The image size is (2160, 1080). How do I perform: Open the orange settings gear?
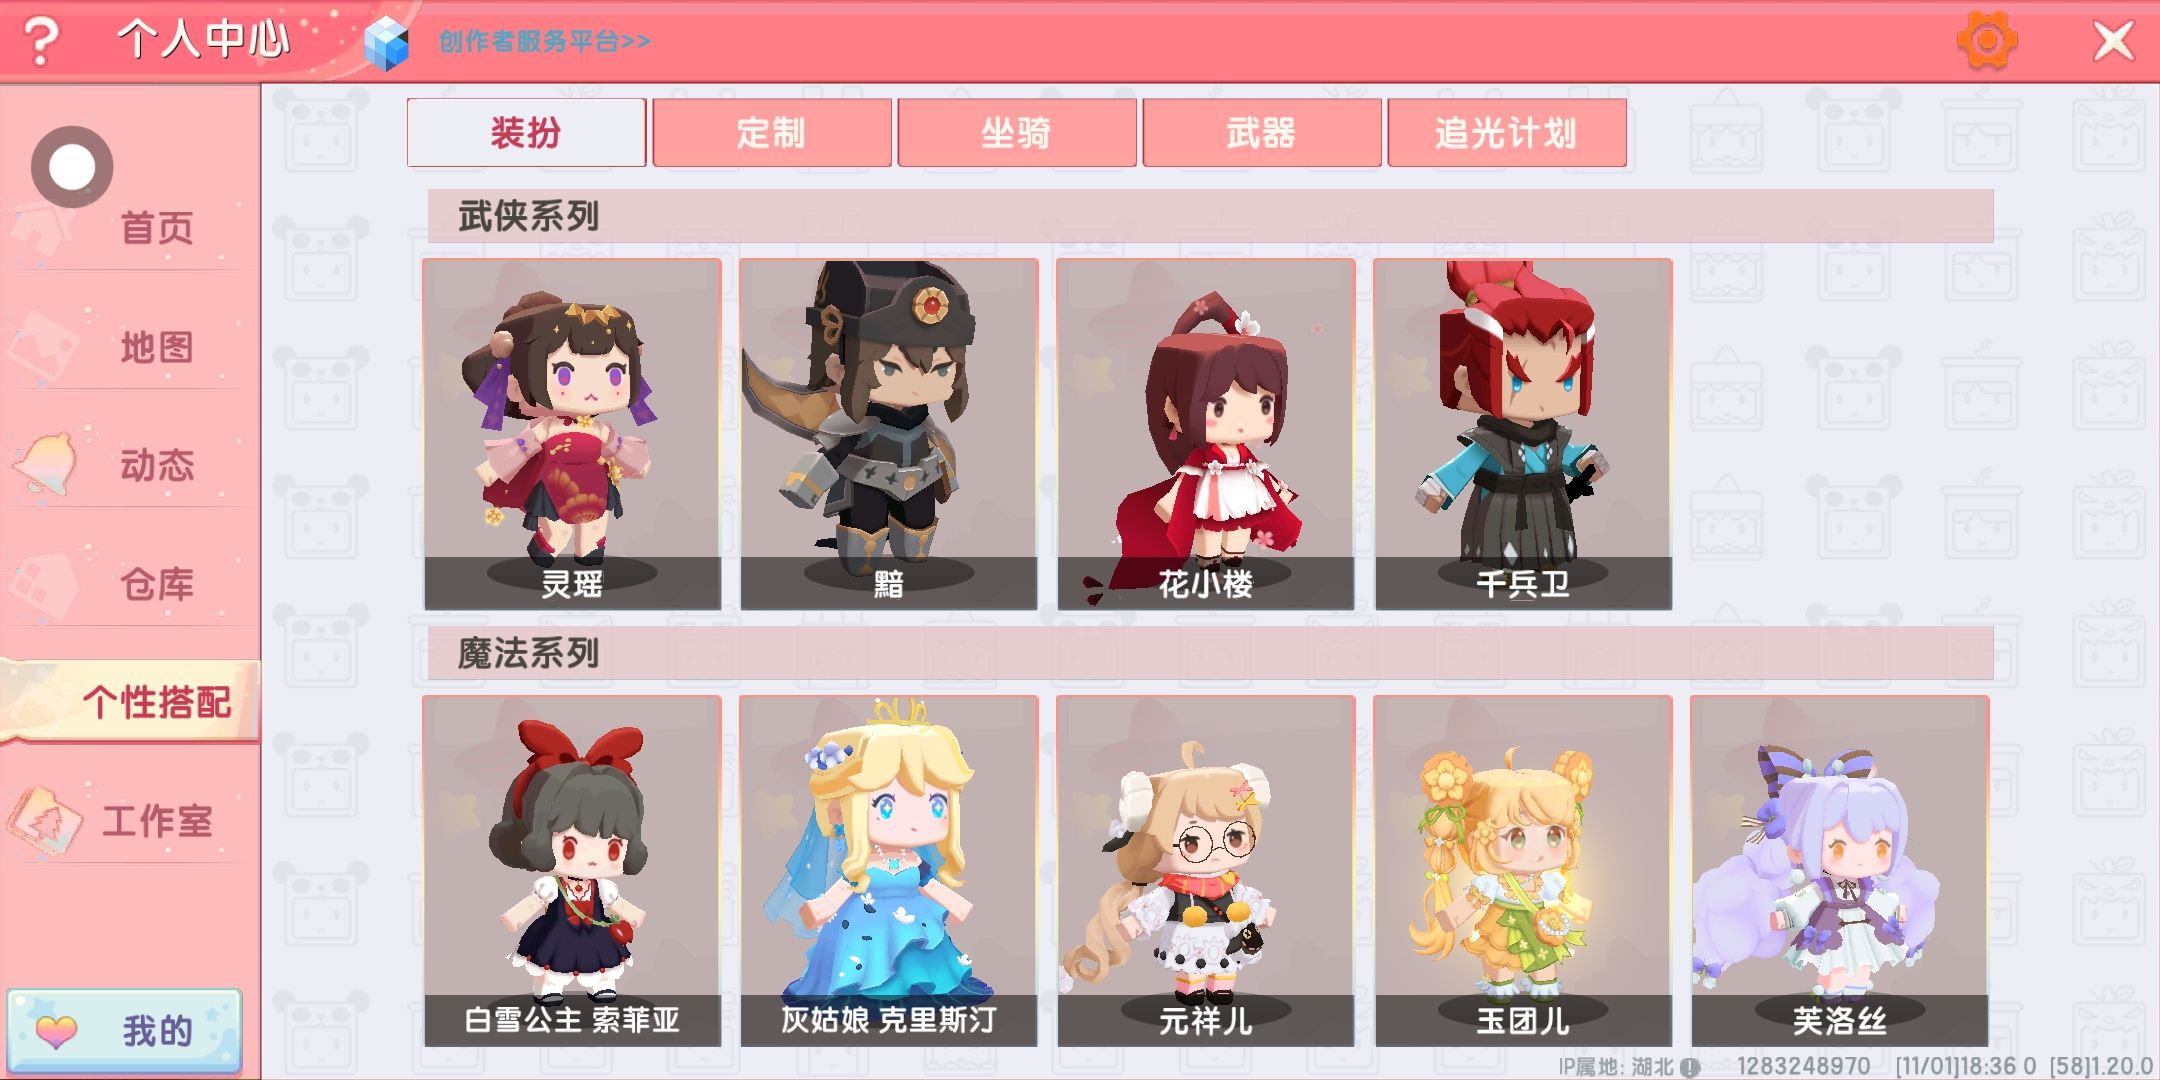coord(1986,40)
